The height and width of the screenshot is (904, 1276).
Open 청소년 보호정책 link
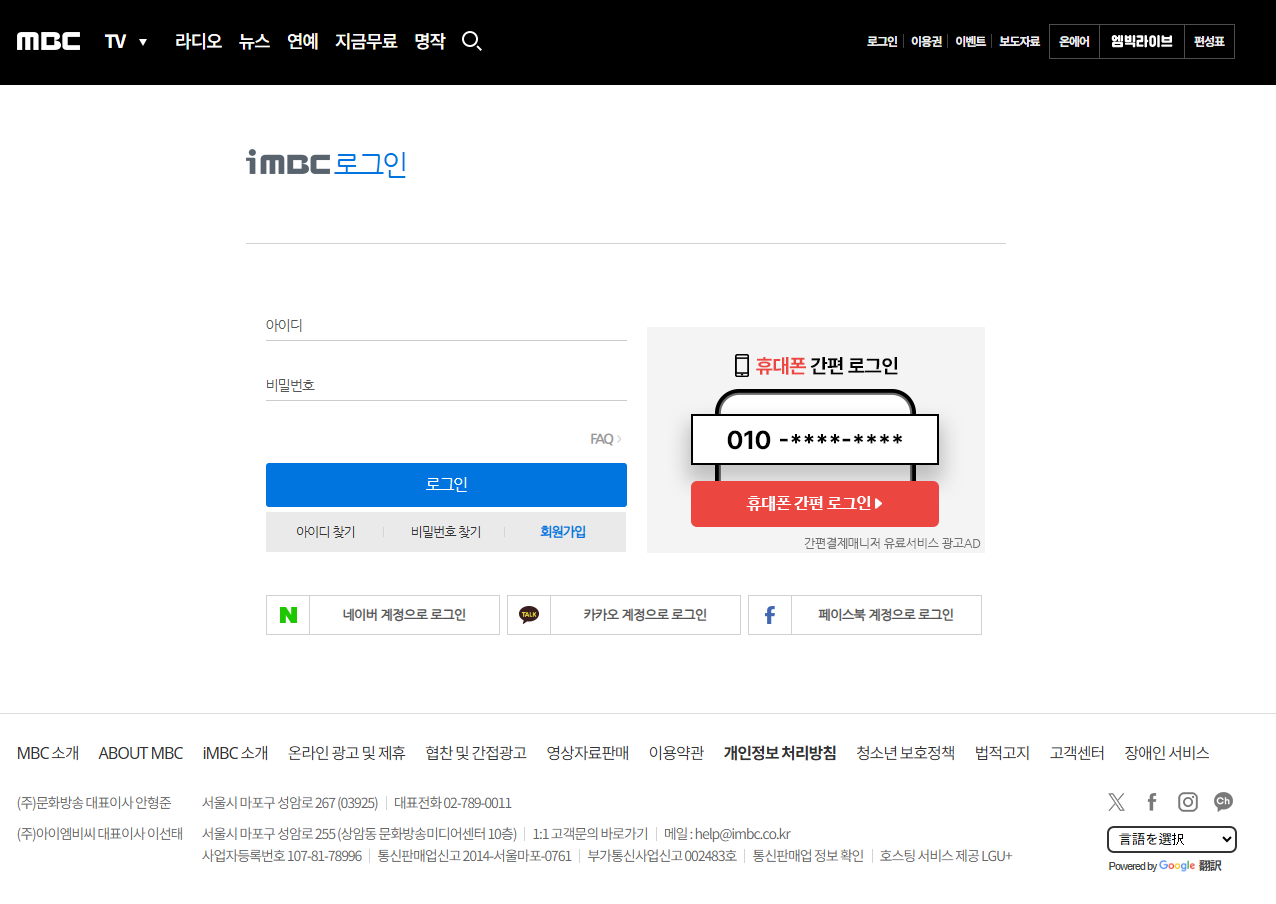point(906,753)
